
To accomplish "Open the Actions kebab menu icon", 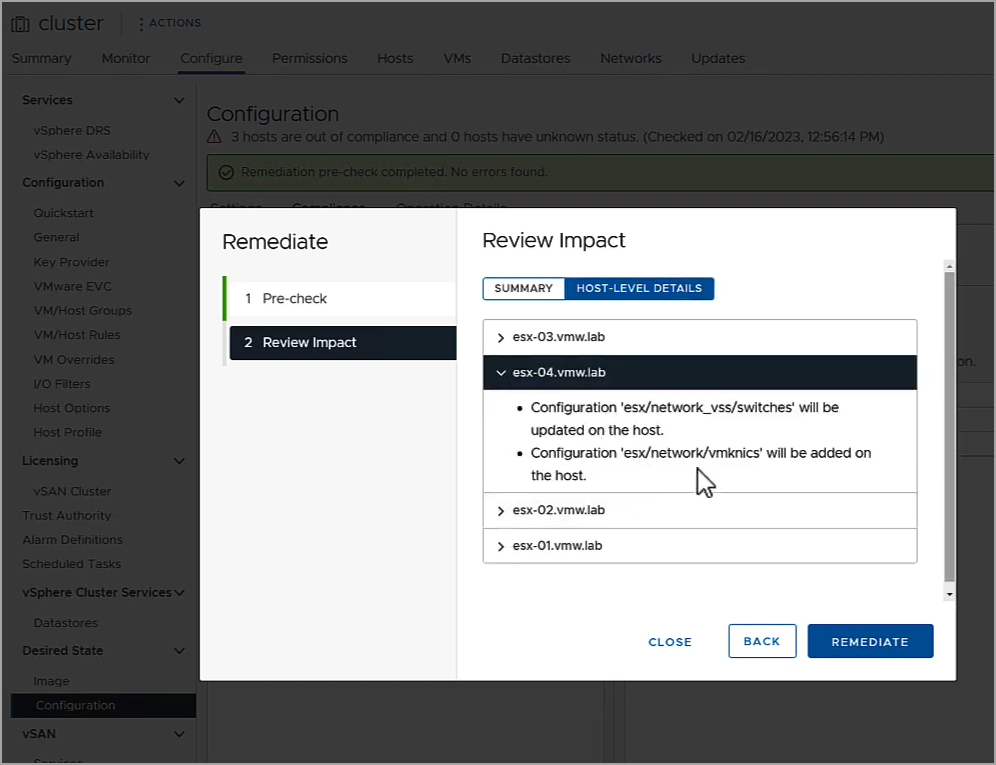I will click(141, 24).
